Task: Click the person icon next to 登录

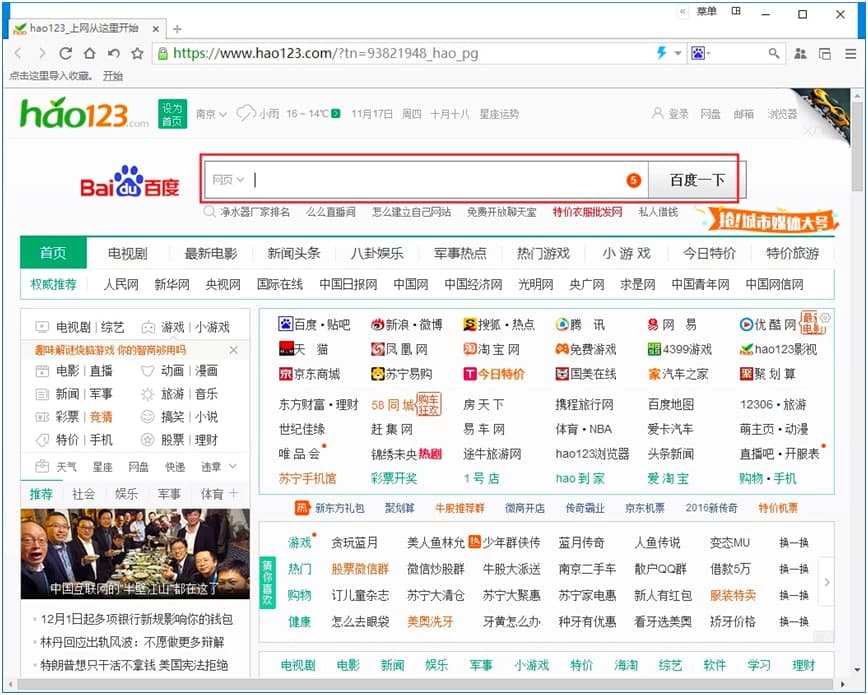Action: tap(657, 112)
